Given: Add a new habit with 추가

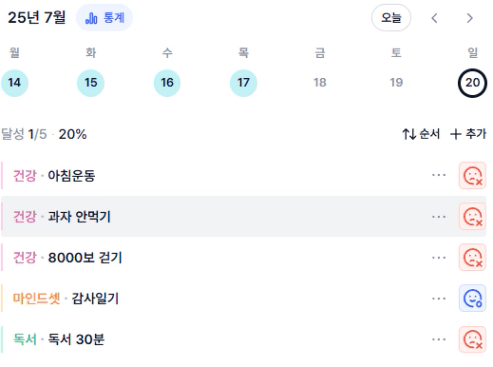Looking at the screenshot, I should 468,134.
